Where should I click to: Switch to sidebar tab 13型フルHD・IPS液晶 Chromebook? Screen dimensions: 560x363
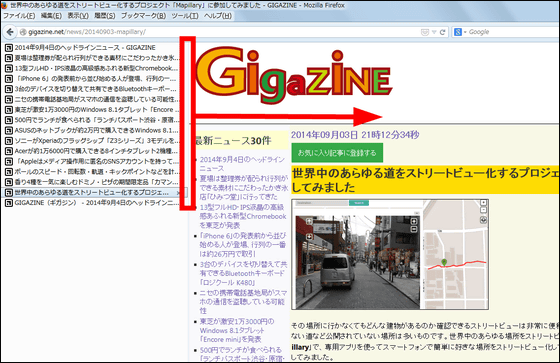pos(92,68)
